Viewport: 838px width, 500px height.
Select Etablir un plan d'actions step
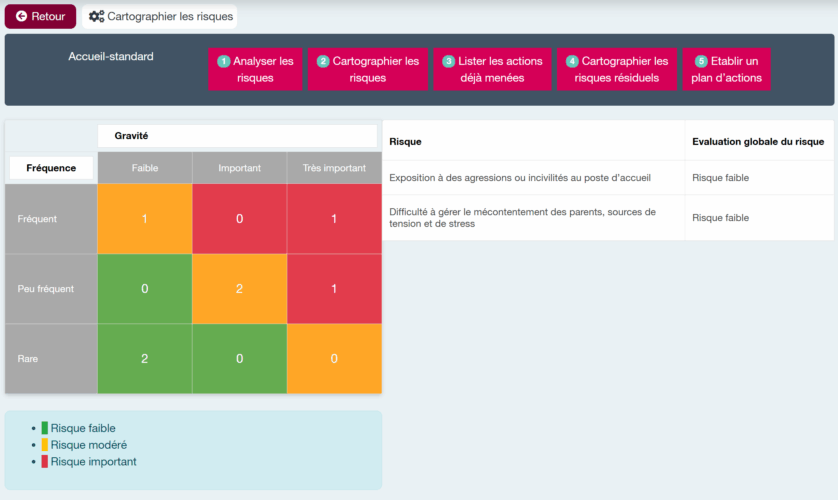tap(727, 70)
